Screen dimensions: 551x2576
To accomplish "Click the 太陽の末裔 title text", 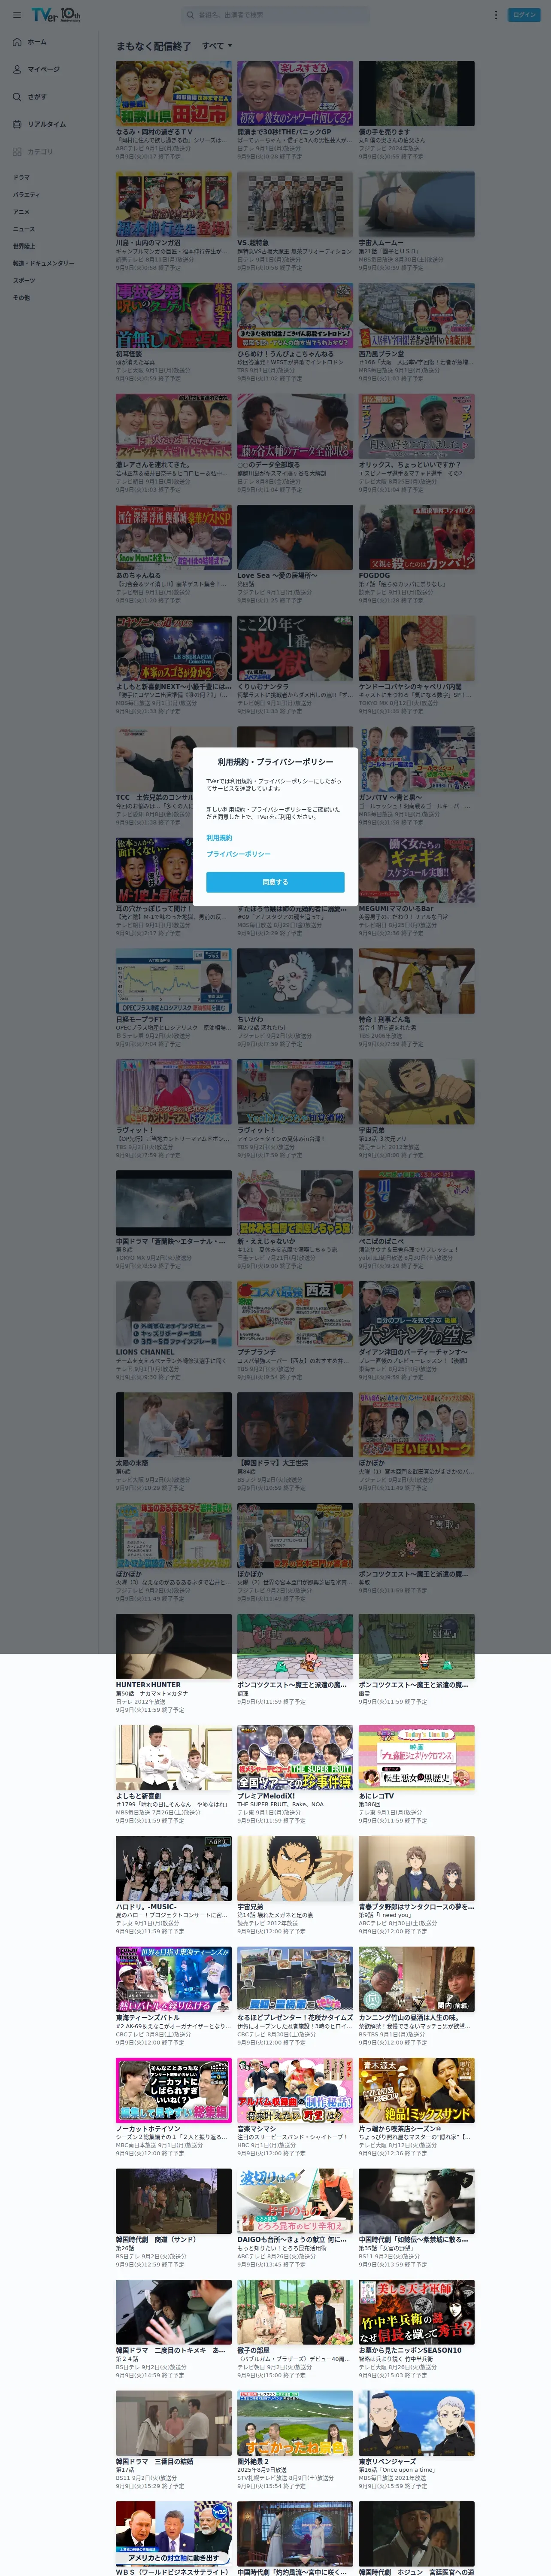I will tap(133, 1463).
